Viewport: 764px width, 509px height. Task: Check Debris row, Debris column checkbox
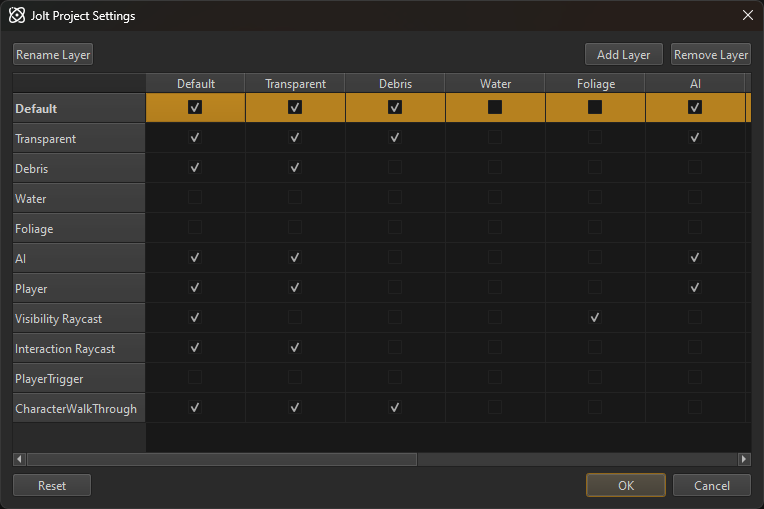(x=395, y=168)
